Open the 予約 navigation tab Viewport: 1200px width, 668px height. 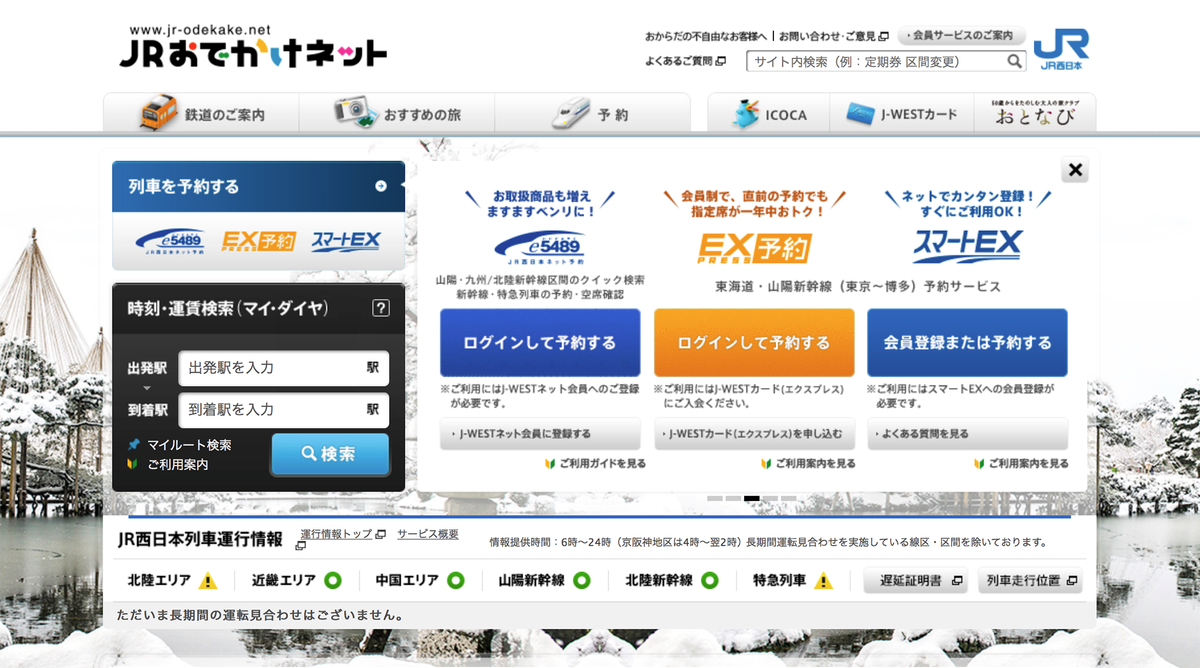click(x=592, y=114)
